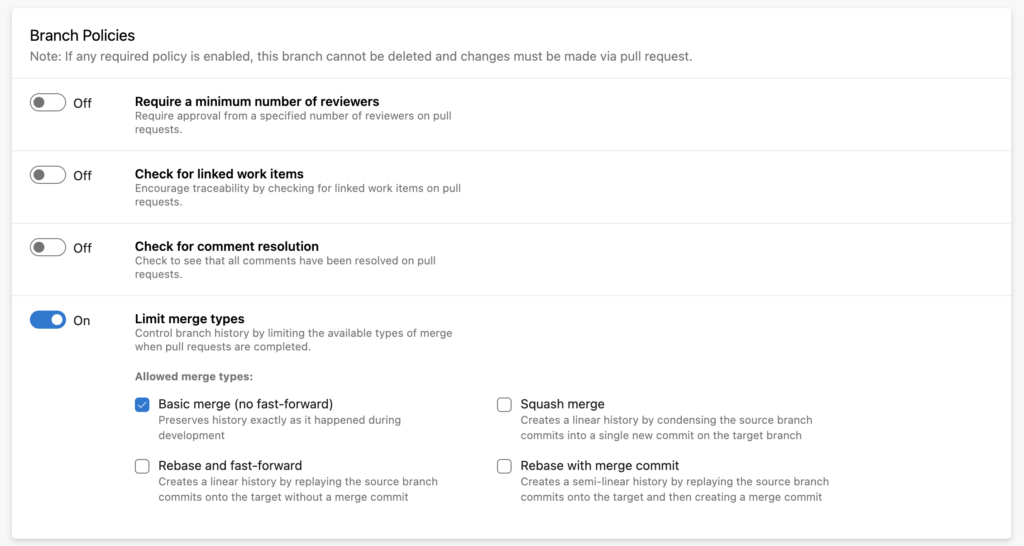This screenshot has height=546, width=1024.
Task: Click the semi-linear history description text
Action: click(x=674, y=489)
